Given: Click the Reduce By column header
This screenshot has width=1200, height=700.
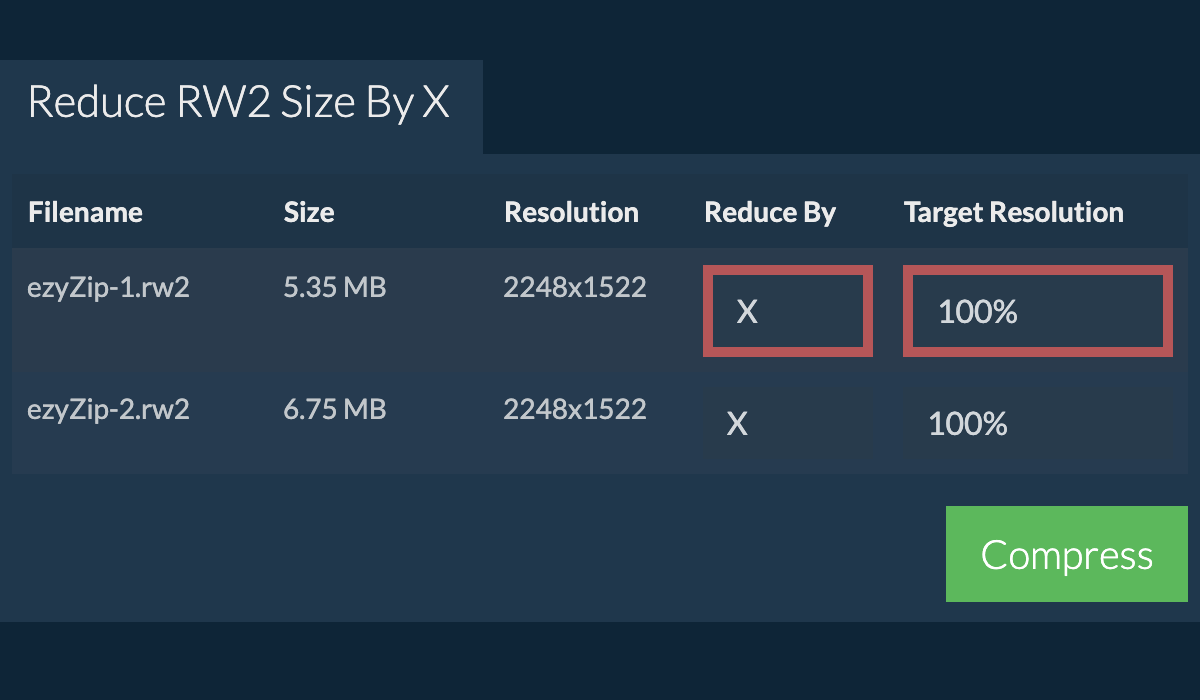Looking at the screenshot, I should [770, 212].
